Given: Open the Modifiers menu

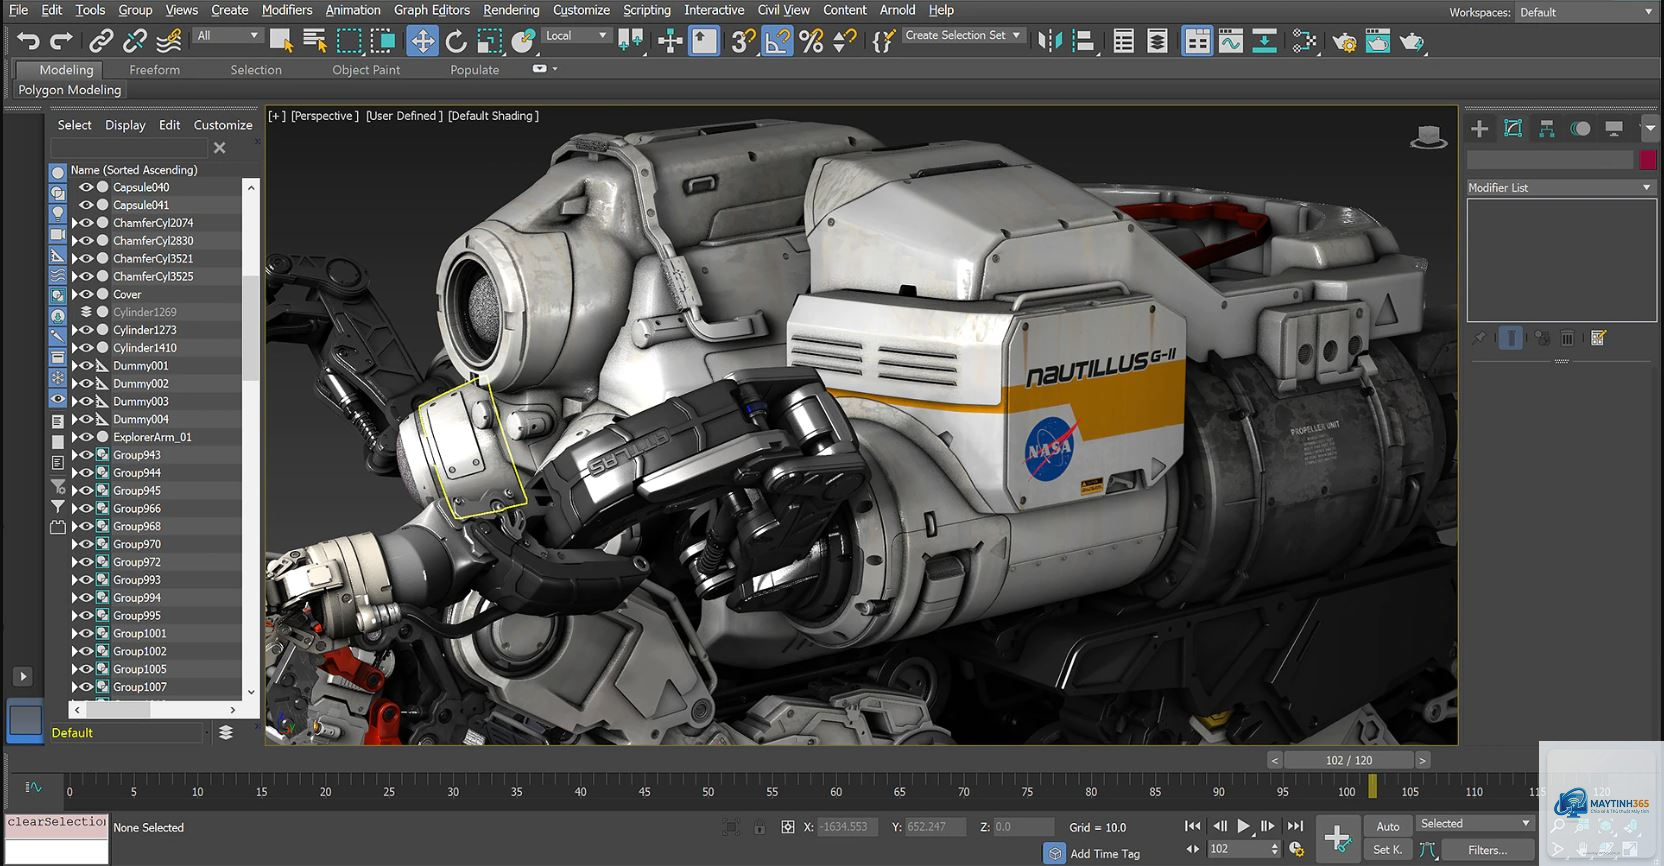Looking at the screenshot, I should (x=287, y=10).
